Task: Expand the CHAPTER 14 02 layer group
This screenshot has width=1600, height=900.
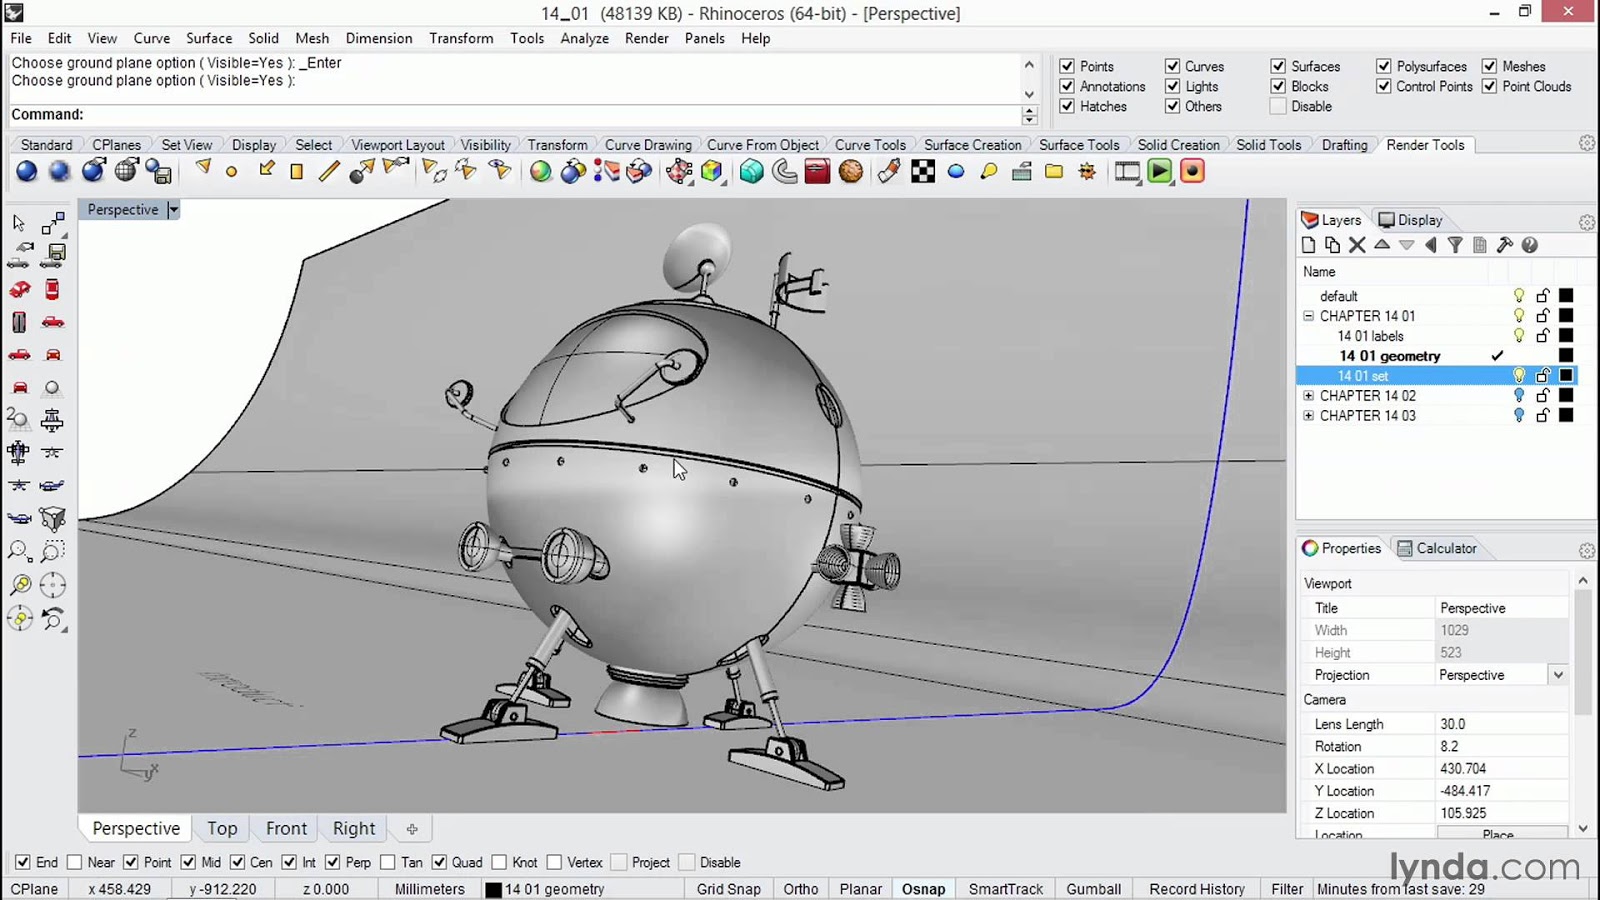Action: (x=1308, y=396)
